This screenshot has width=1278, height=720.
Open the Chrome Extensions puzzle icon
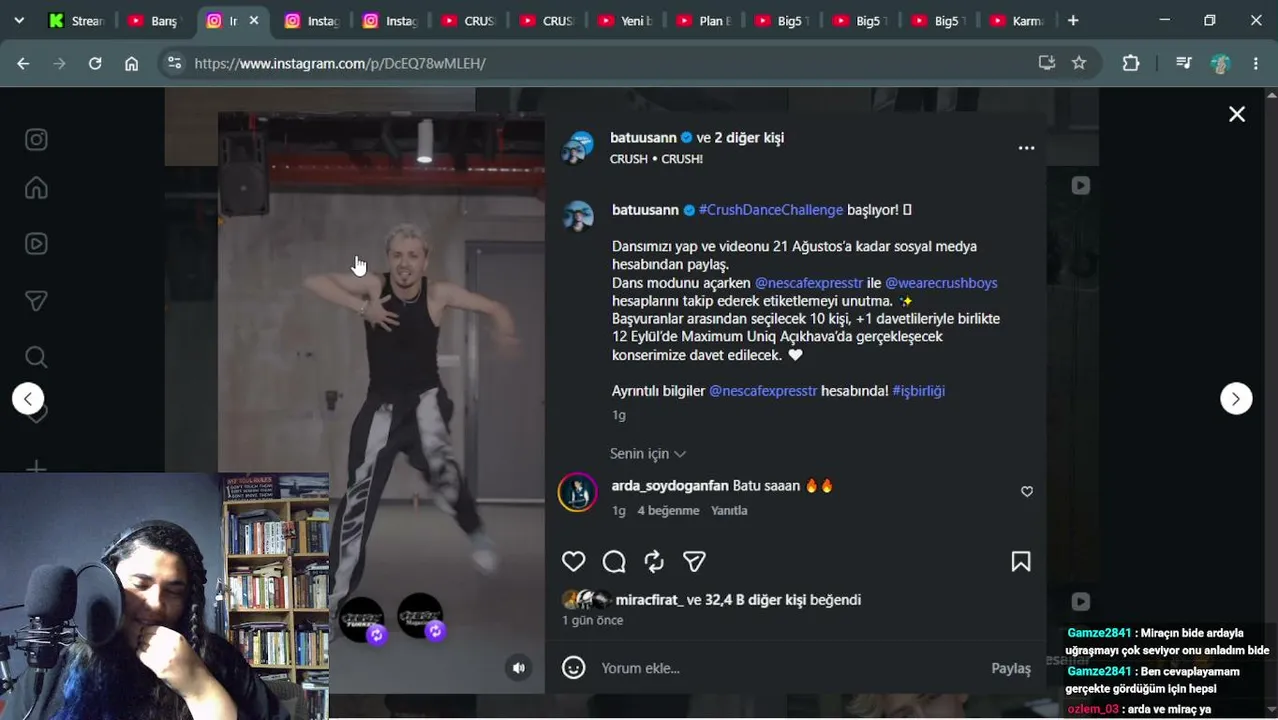pos(1131,63)
